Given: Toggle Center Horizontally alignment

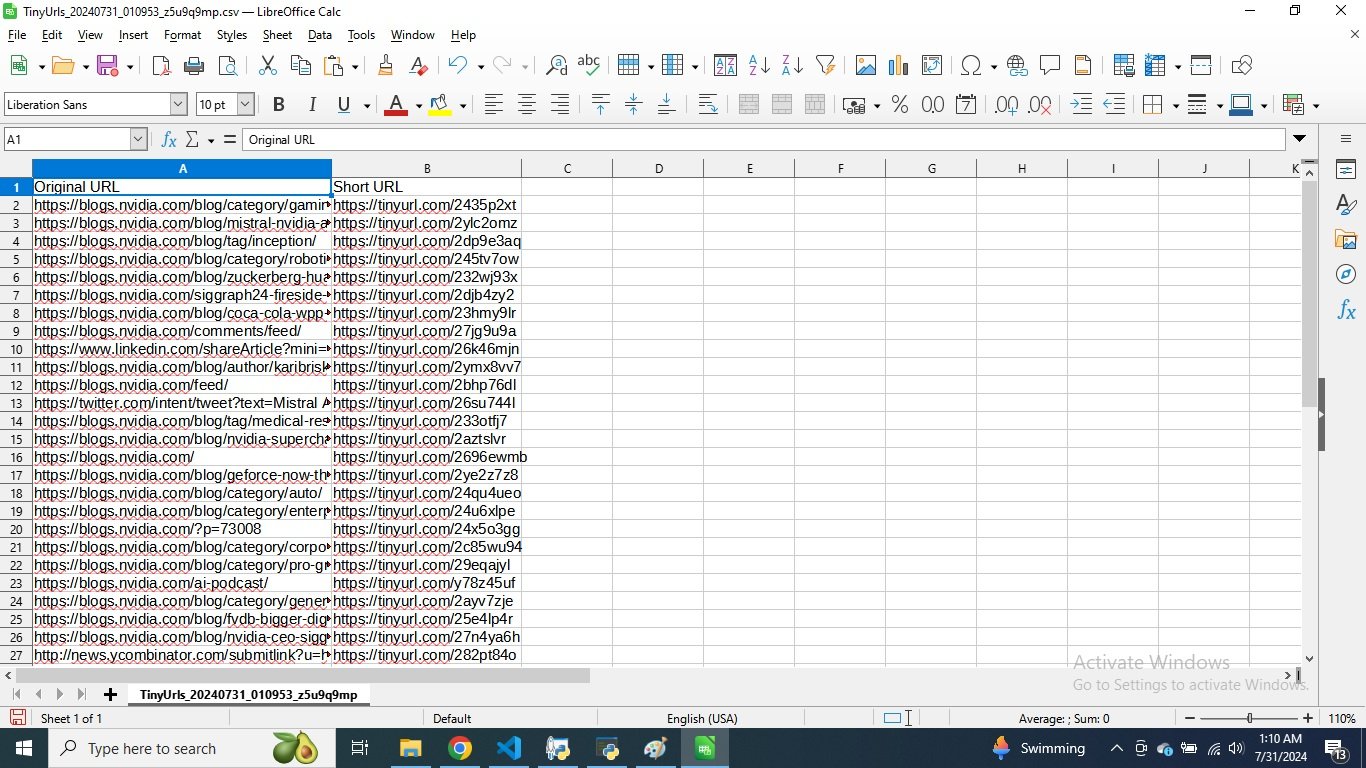Looking at the screenshot, I should (x=527, y=104).
